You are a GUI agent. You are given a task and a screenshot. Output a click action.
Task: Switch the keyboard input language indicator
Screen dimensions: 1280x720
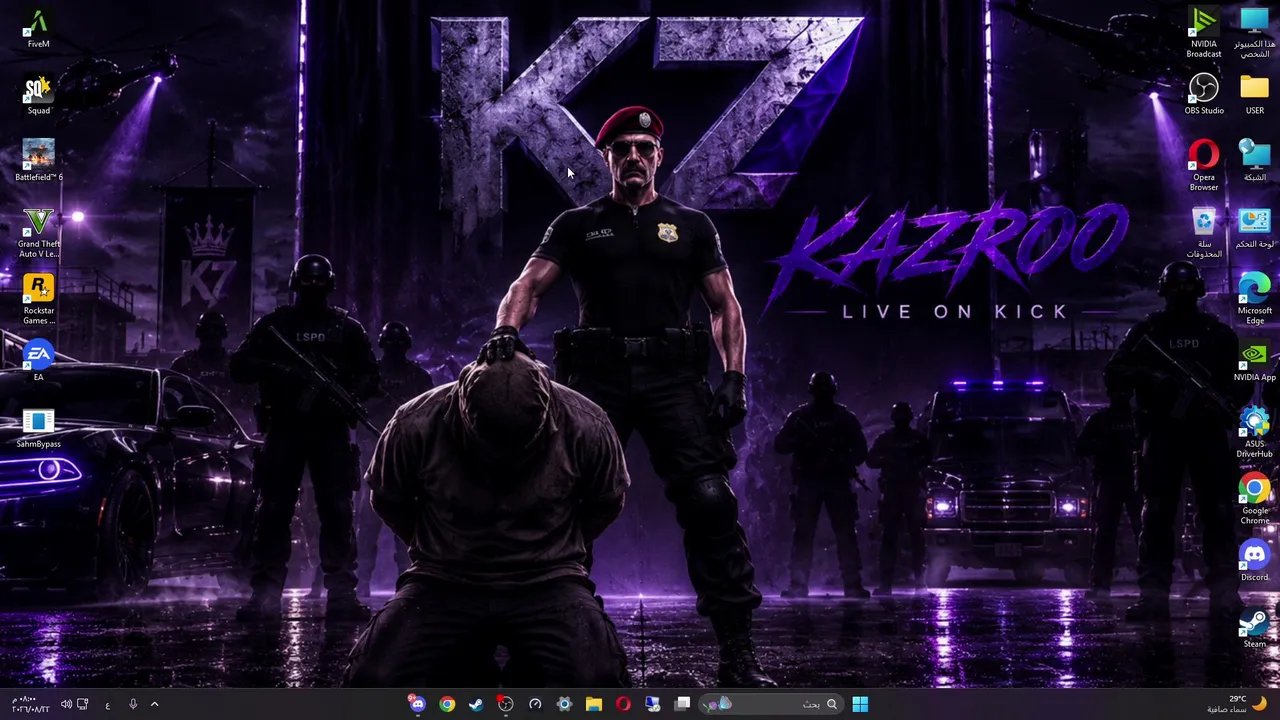click(108, 704)
